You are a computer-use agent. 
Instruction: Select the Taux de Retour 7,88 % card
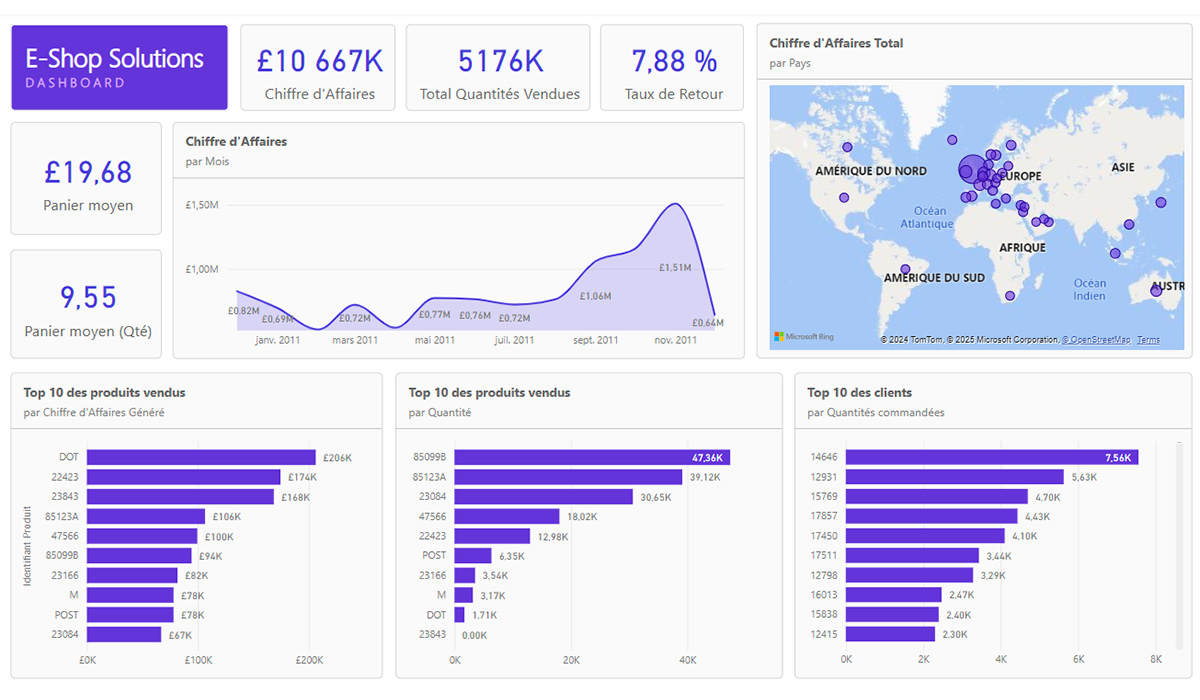tap(673, 67)
